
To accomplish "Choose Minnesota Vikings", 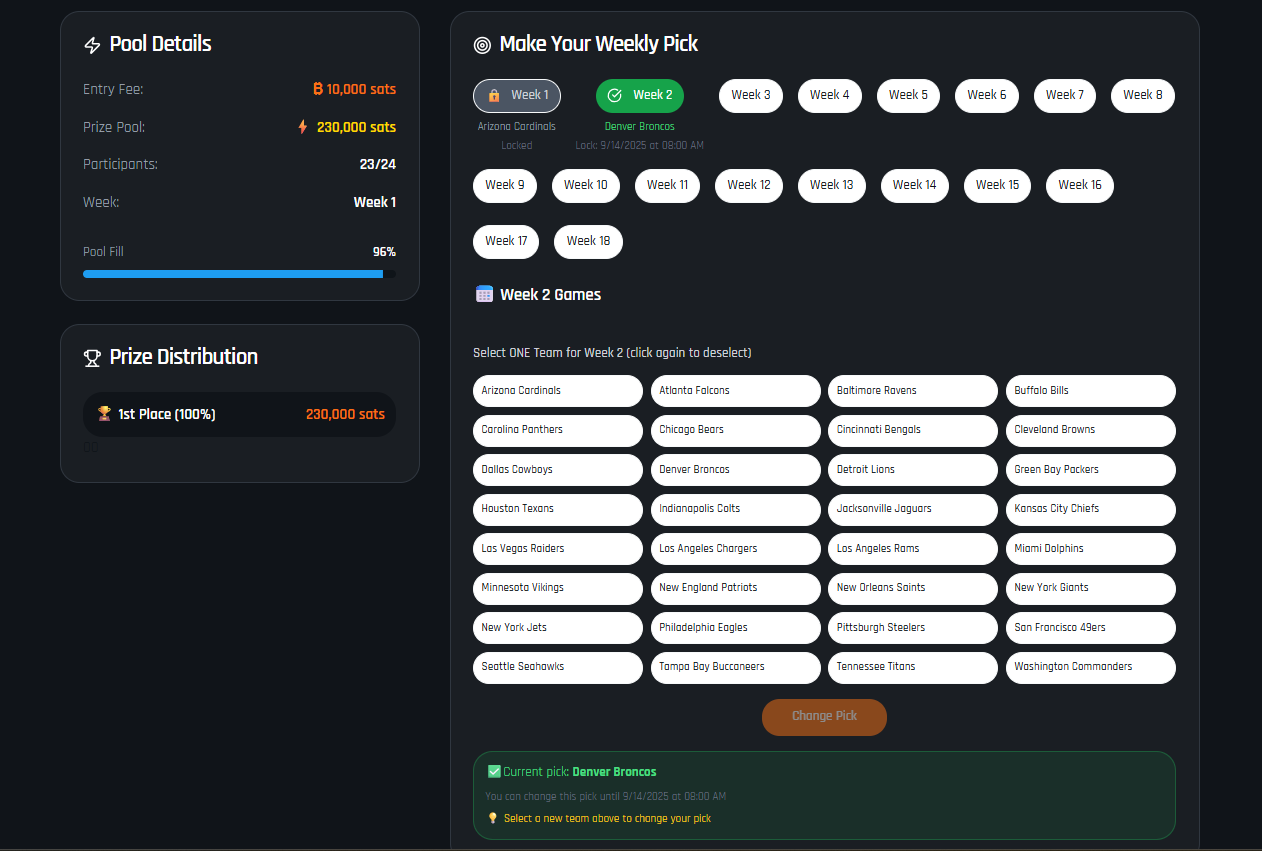I will [558, 588].
